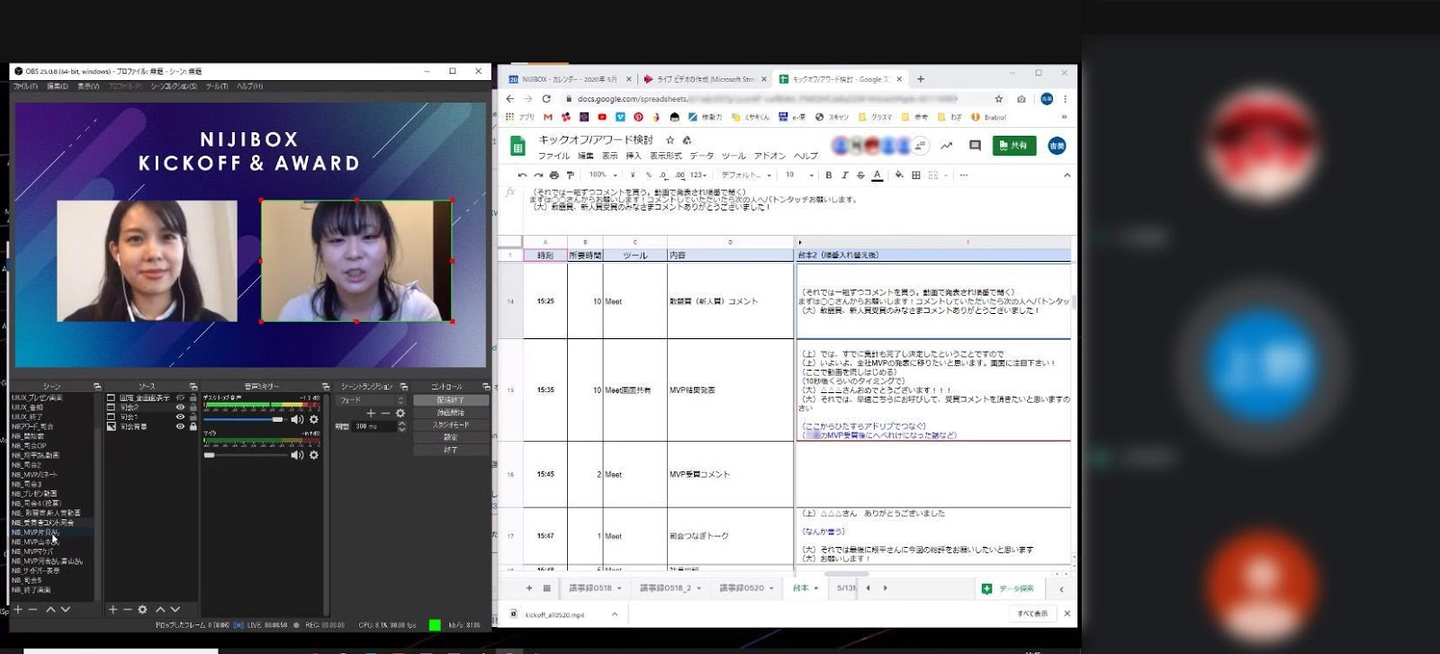Screen dimensions: 1440x654
Task: Bookmark this page with star icon
Action: click(x=998, y=99)
